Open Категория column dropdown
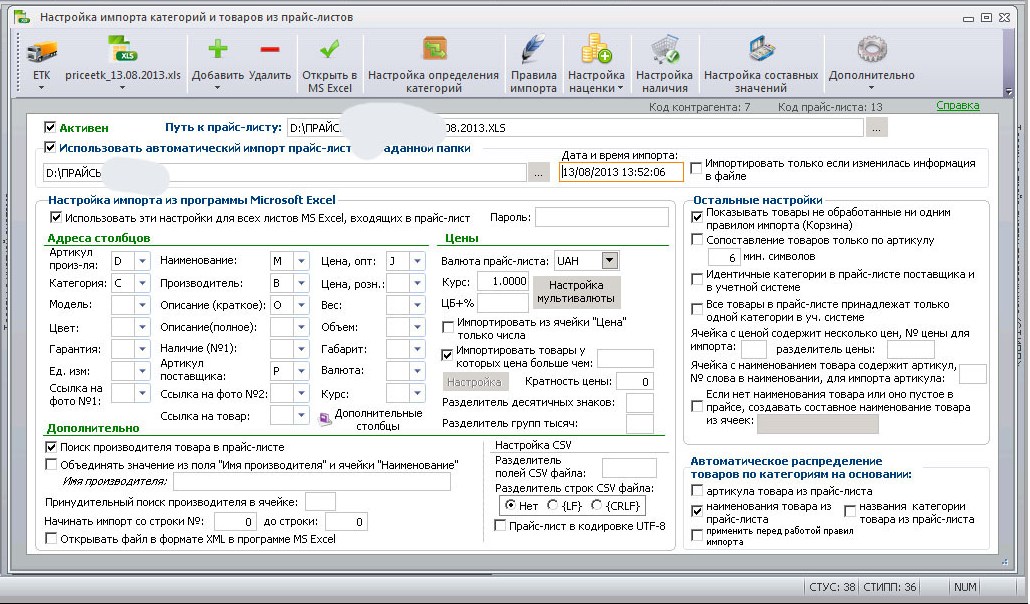Viewport: 1030px width, 604px height. [x=142, y=283]
